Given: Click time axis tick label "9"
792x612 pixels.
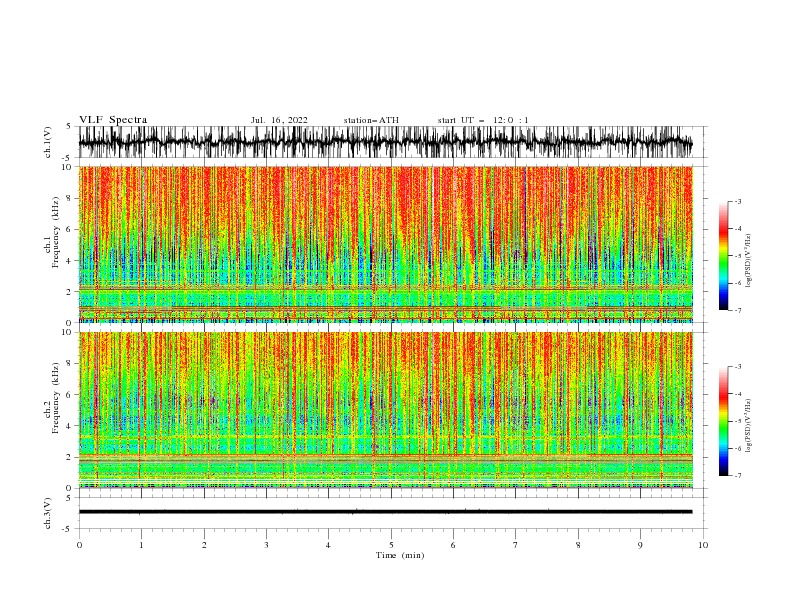Looking at the screenshot, I should click(640, 545).
